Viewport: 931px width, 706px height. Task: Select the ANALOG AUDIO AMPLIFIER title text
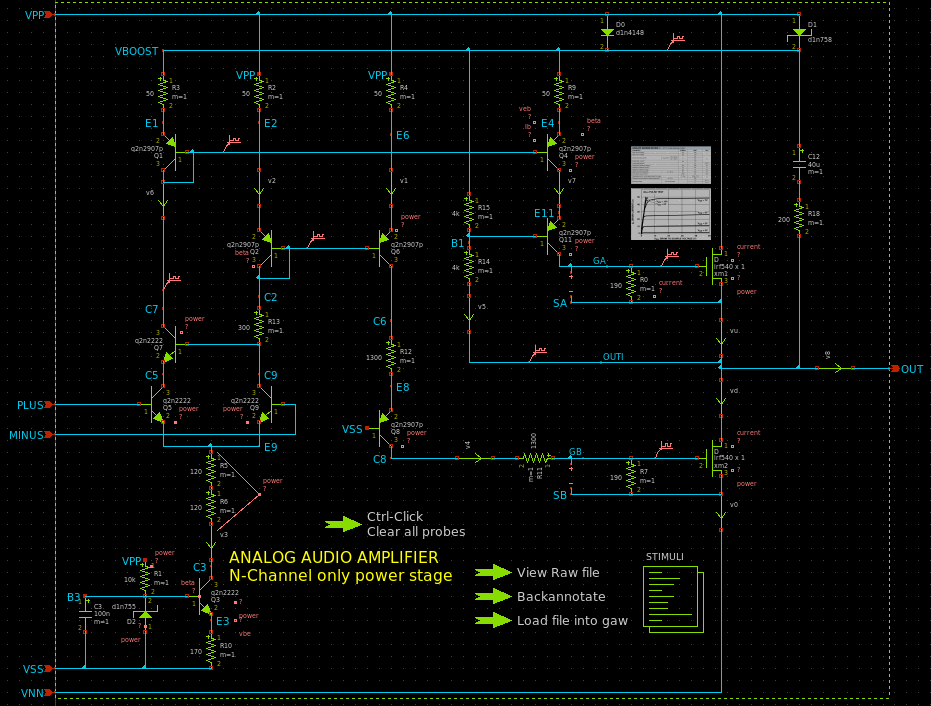(x=333, y=558)
